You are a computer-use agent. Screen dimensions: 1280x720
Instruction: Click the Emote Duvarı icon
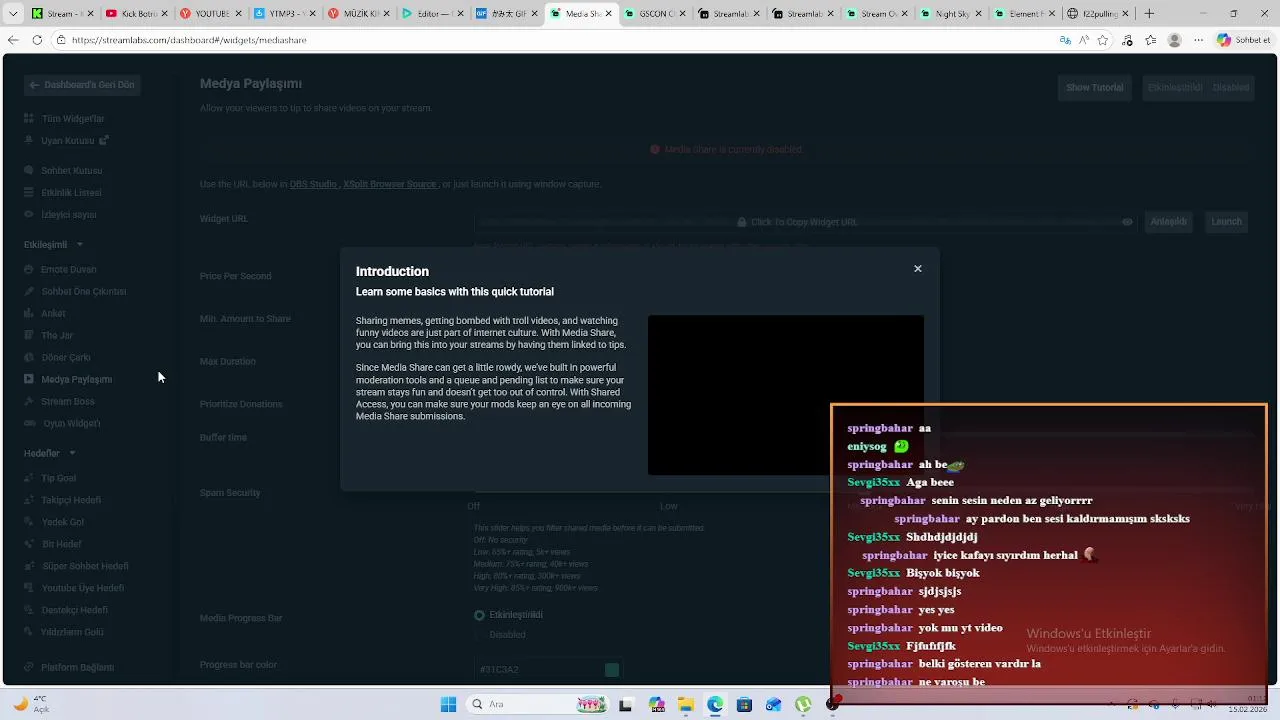(x=29, y=270)
